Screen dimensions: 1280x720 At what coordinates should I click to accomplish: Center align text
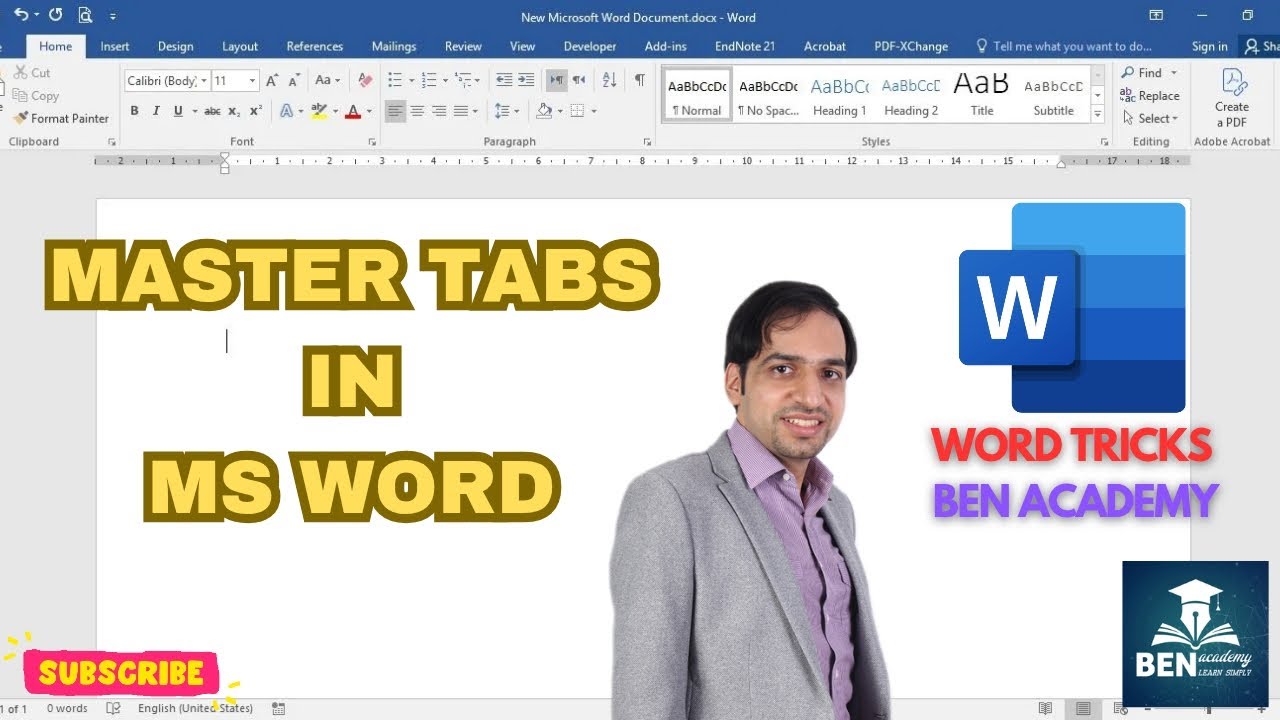point(418,111)
